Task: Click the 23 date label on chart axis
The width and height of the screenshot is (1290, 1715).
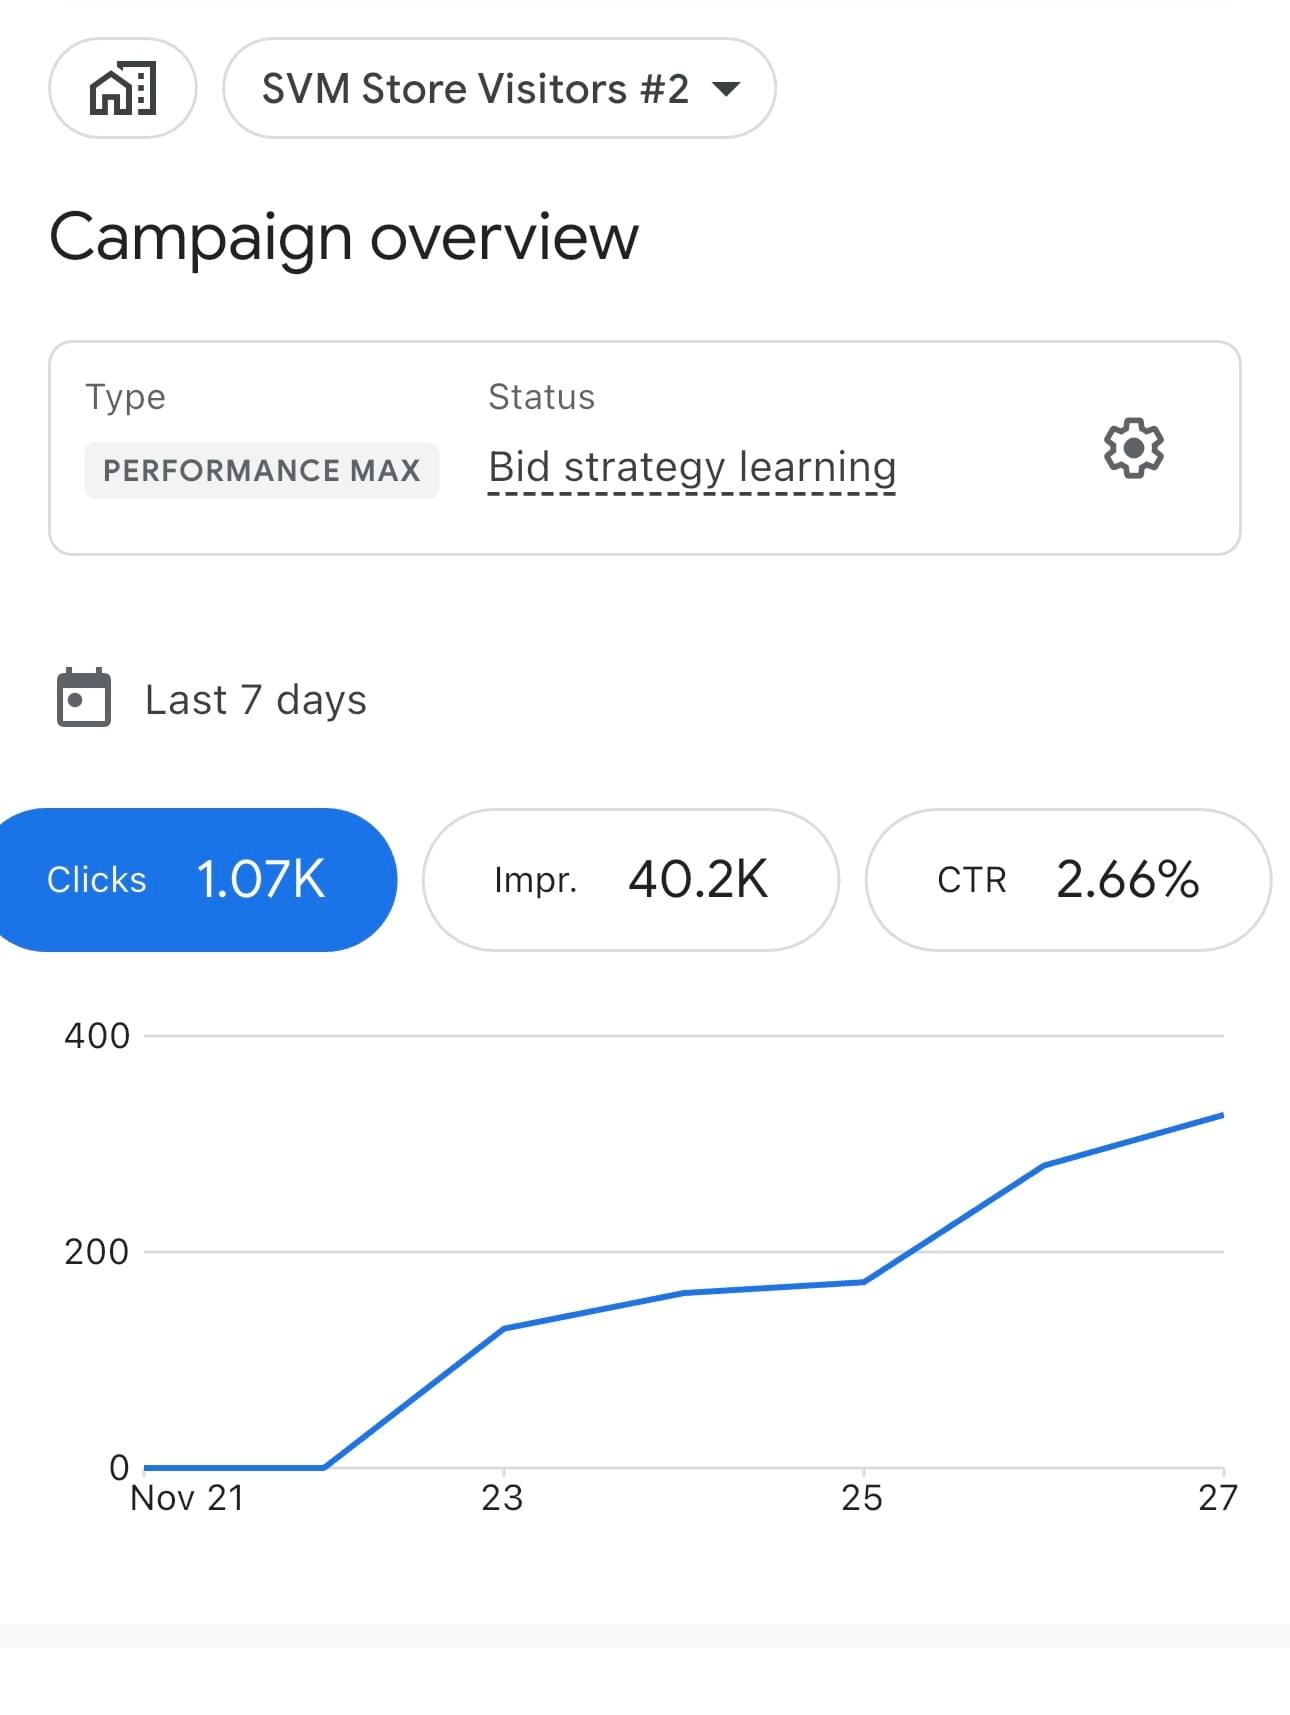Action: point(502,1498)
